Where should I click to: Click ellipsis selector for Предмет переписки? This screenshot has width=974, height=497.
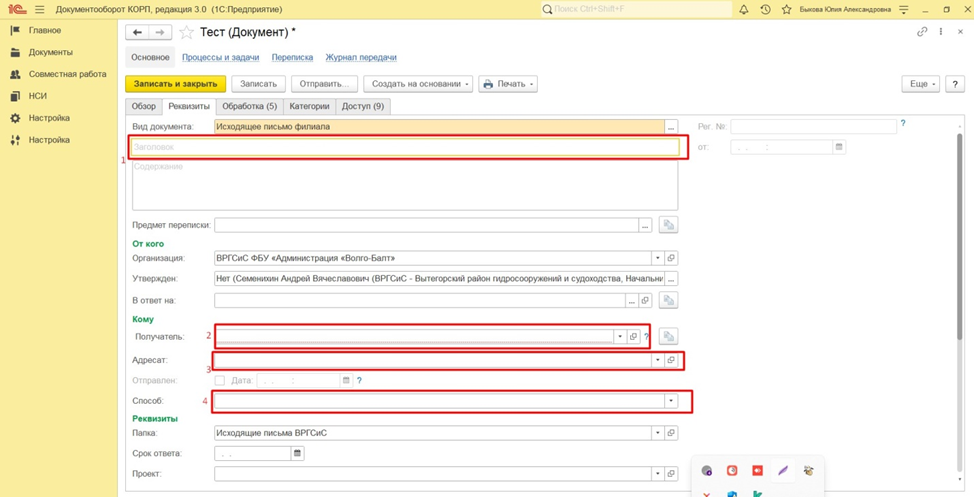point(645,226)
